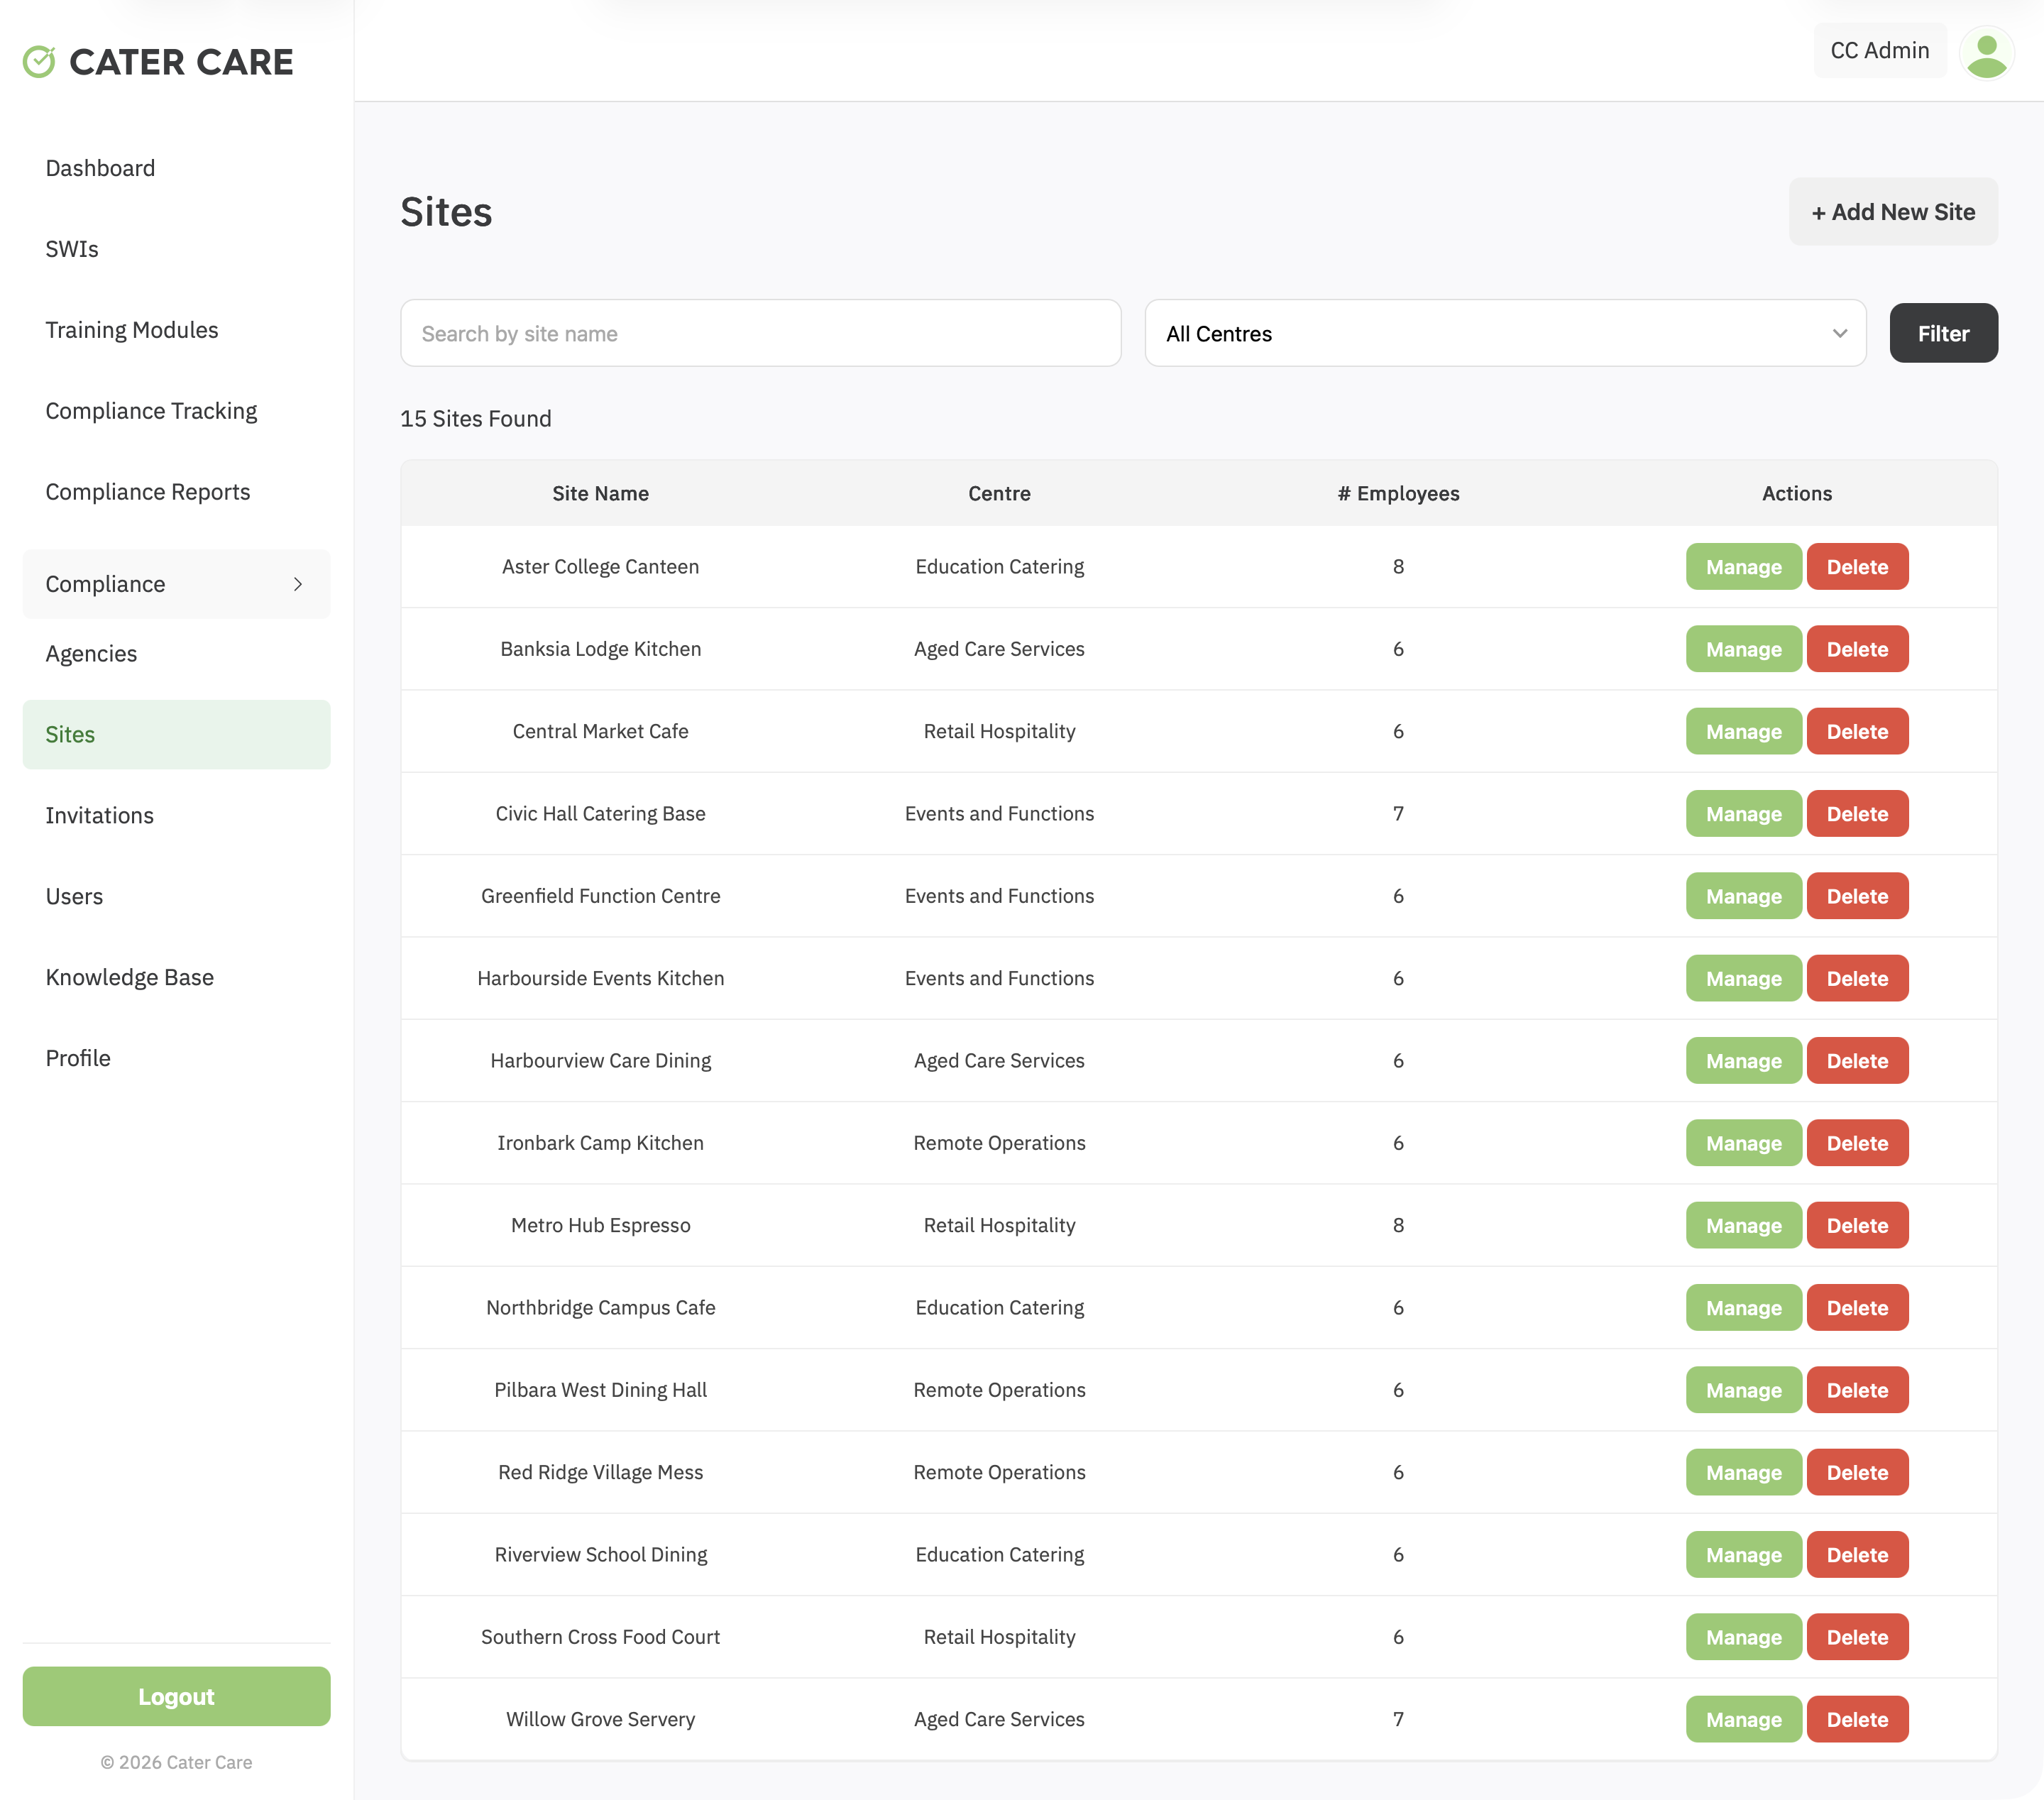This screenshot has height=1800, width=2044.
Task: Manage Willow Grove Servery site
Action: click(x=1743, y=1719)
